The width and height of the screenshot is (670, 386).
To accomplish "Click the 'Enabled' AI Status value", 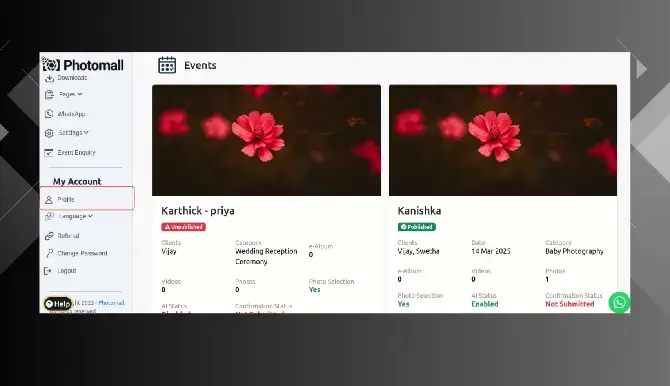I will (485, 304).
